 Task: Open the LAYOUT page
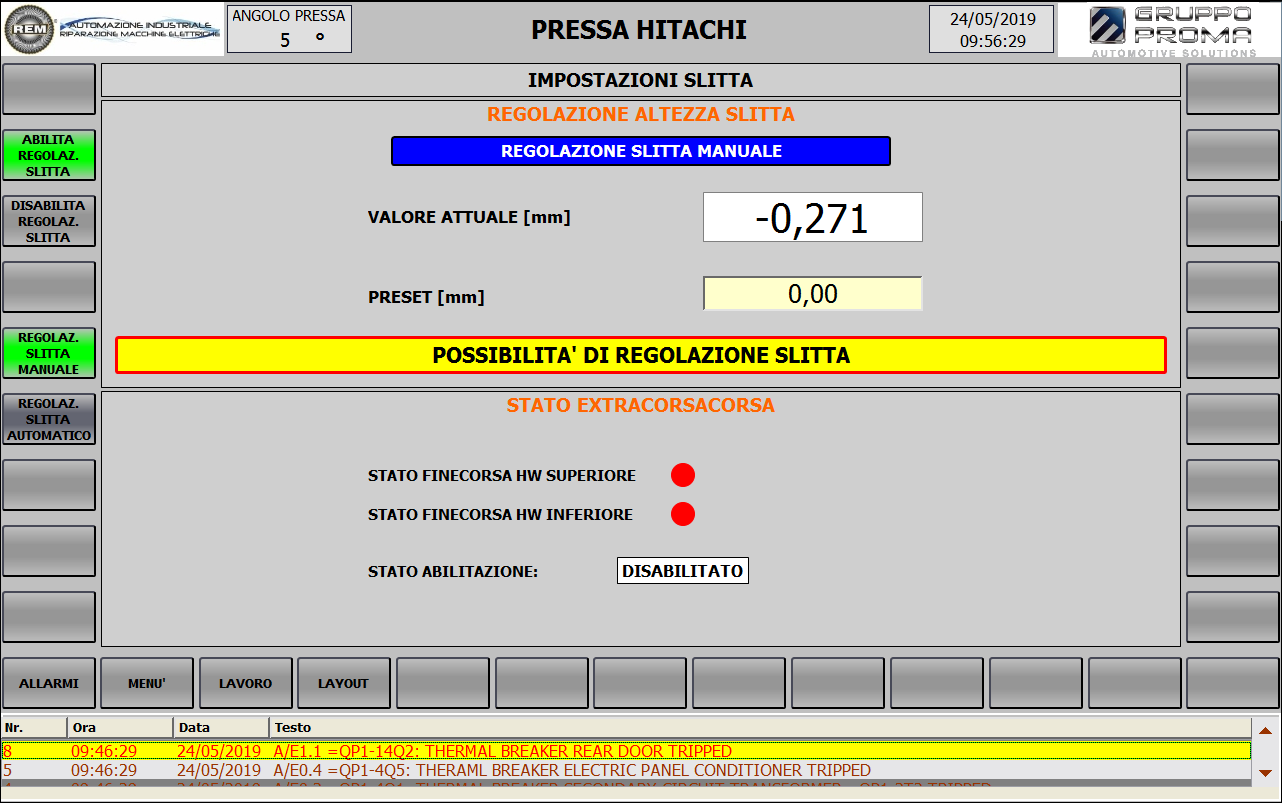pyautogui.click(x=344, y=683)
